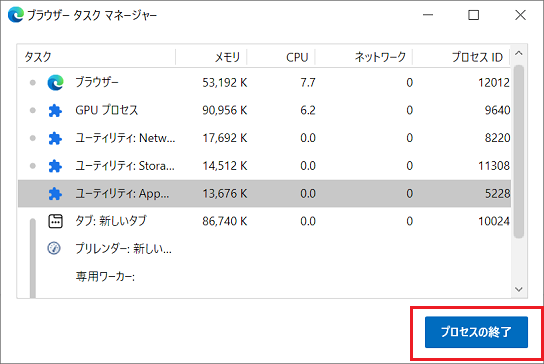The width and height of the screenshot is (544, 364).
Task: Click the scrollbar up arrow in task list
Action: [519, 53]
